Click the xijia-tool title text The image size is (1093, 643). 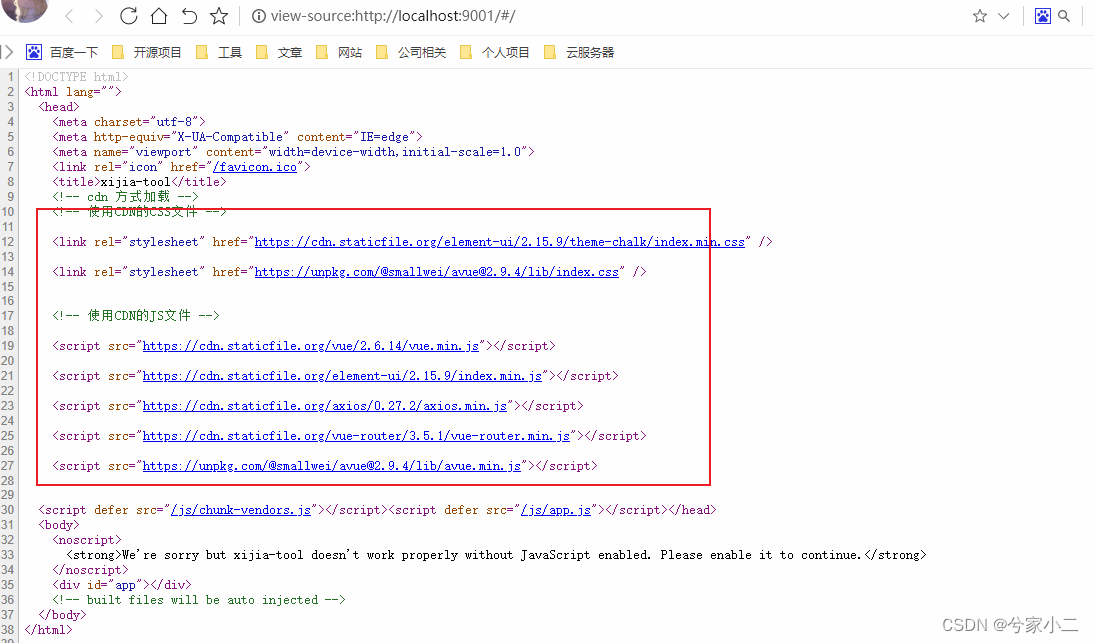click(x=135, y=182)
